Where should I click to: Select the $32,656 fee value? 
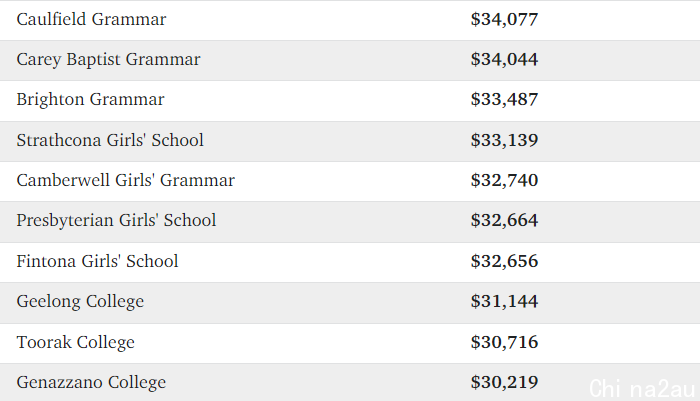pyautogui.click(x=504, y=262)
